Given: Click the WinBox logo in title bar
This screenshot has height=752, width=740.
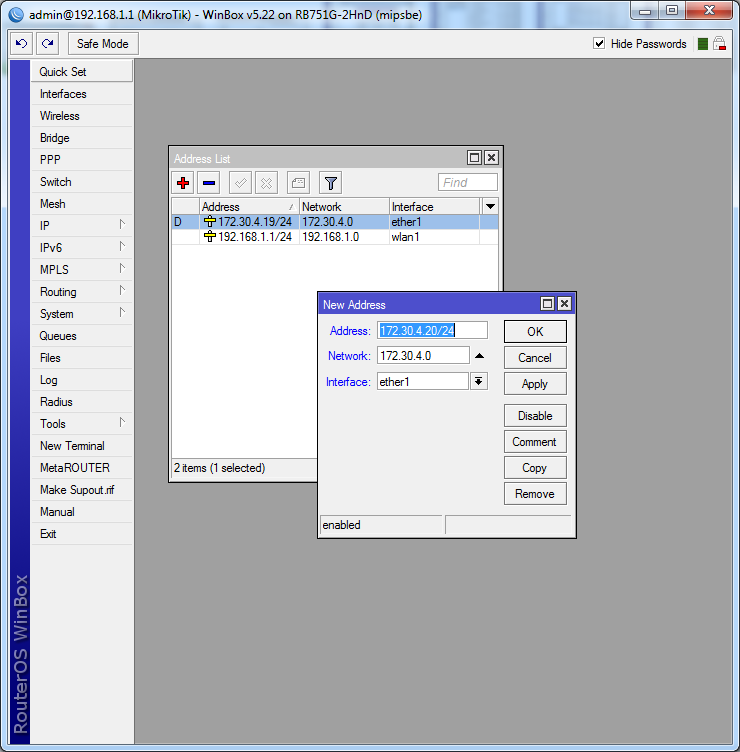Looking at the screenshot, I should [x=16, y=15].
